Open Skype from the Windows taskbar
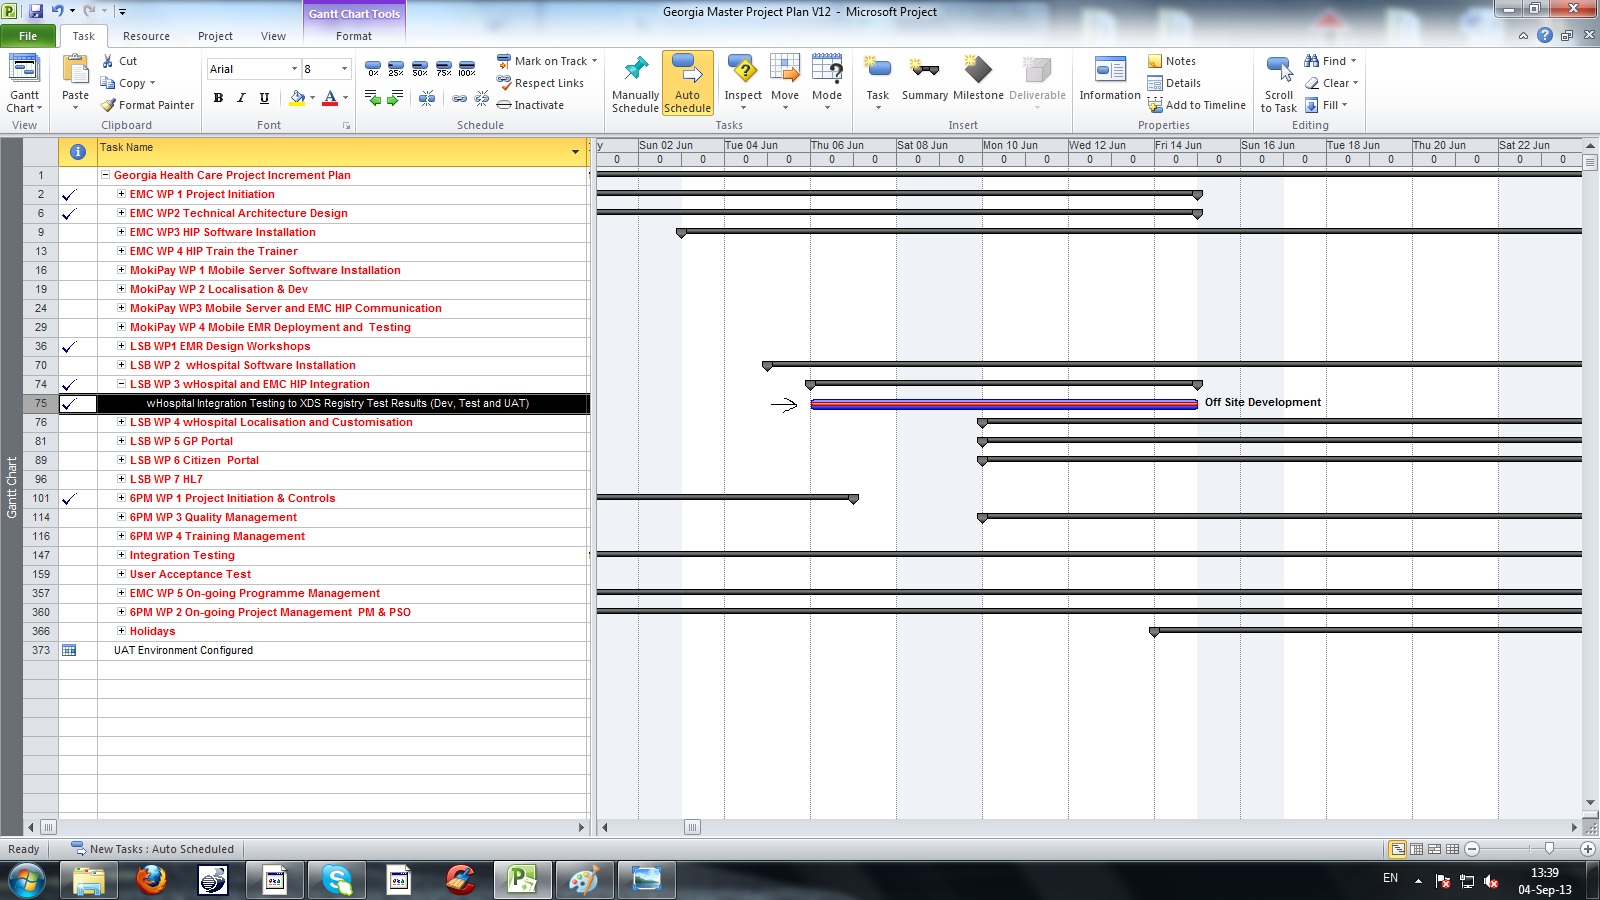The image size is (1600, 900). [337, 880]
